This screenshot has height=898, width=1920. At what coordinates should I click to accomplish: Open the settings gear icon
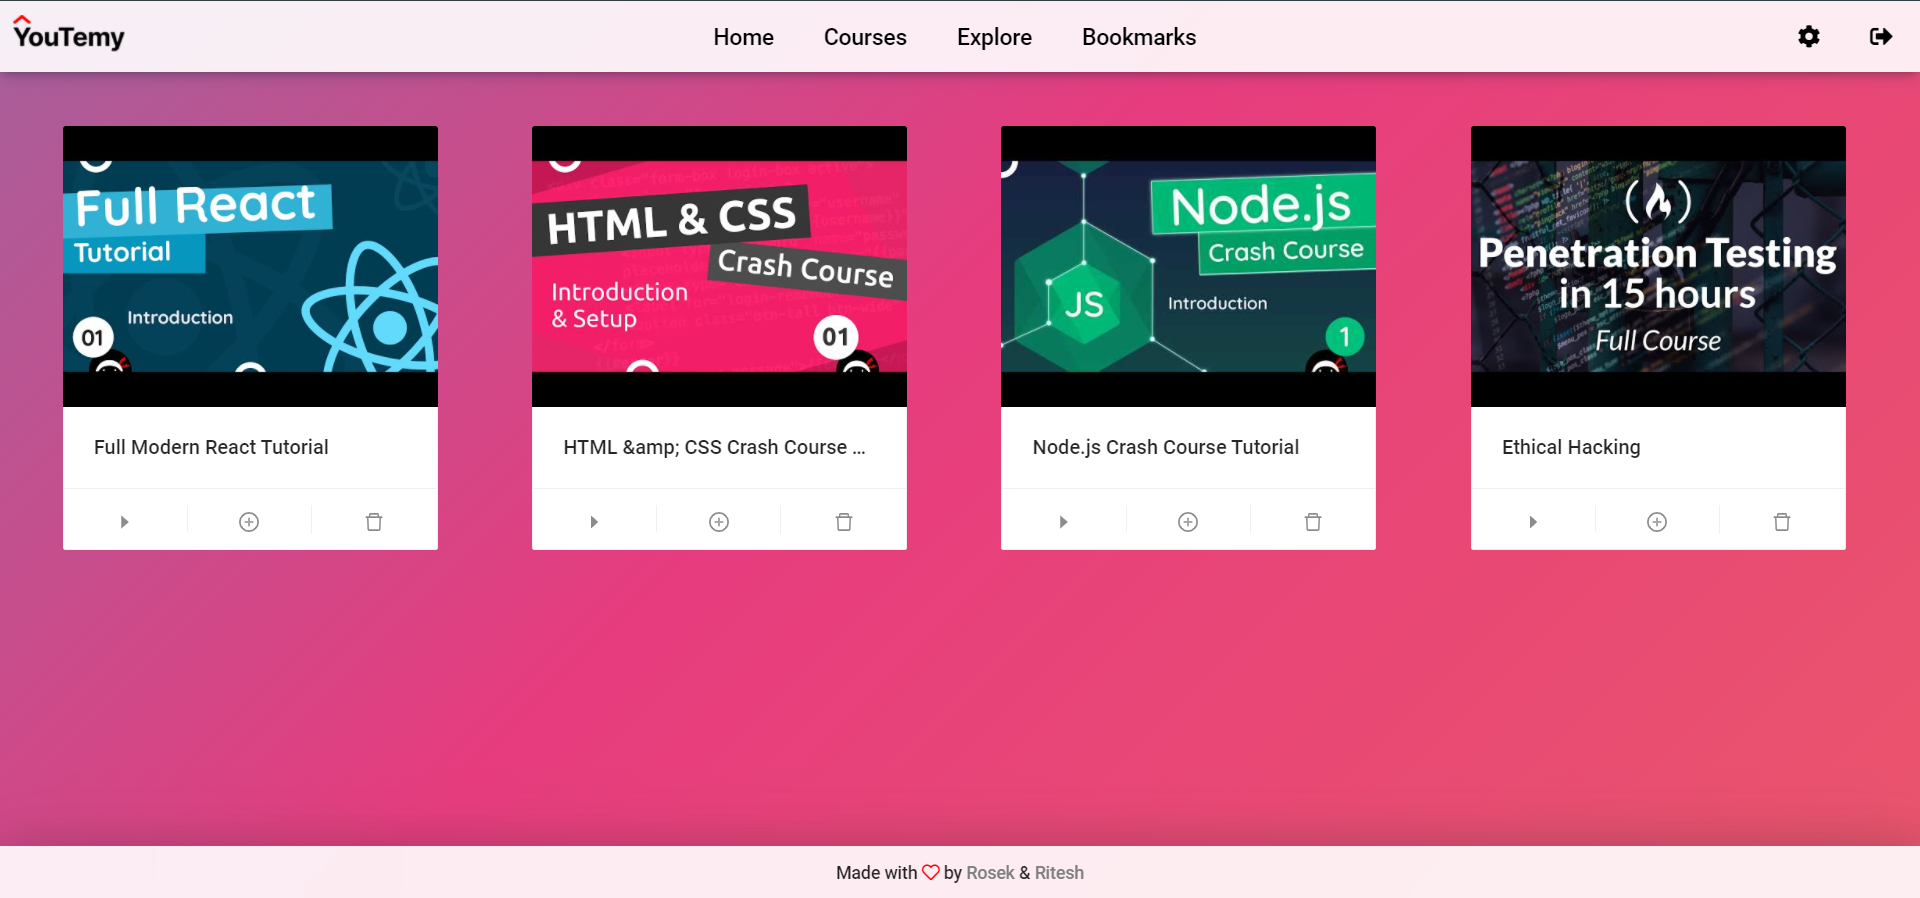[x=1809, y=37]
